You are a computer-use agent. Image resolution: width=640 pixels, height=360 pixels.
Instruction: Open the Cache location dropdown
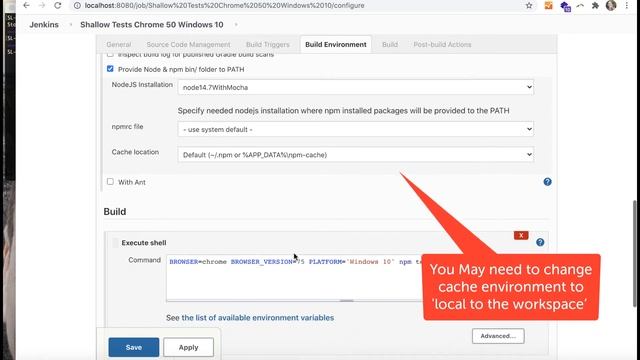click(356, 155)
